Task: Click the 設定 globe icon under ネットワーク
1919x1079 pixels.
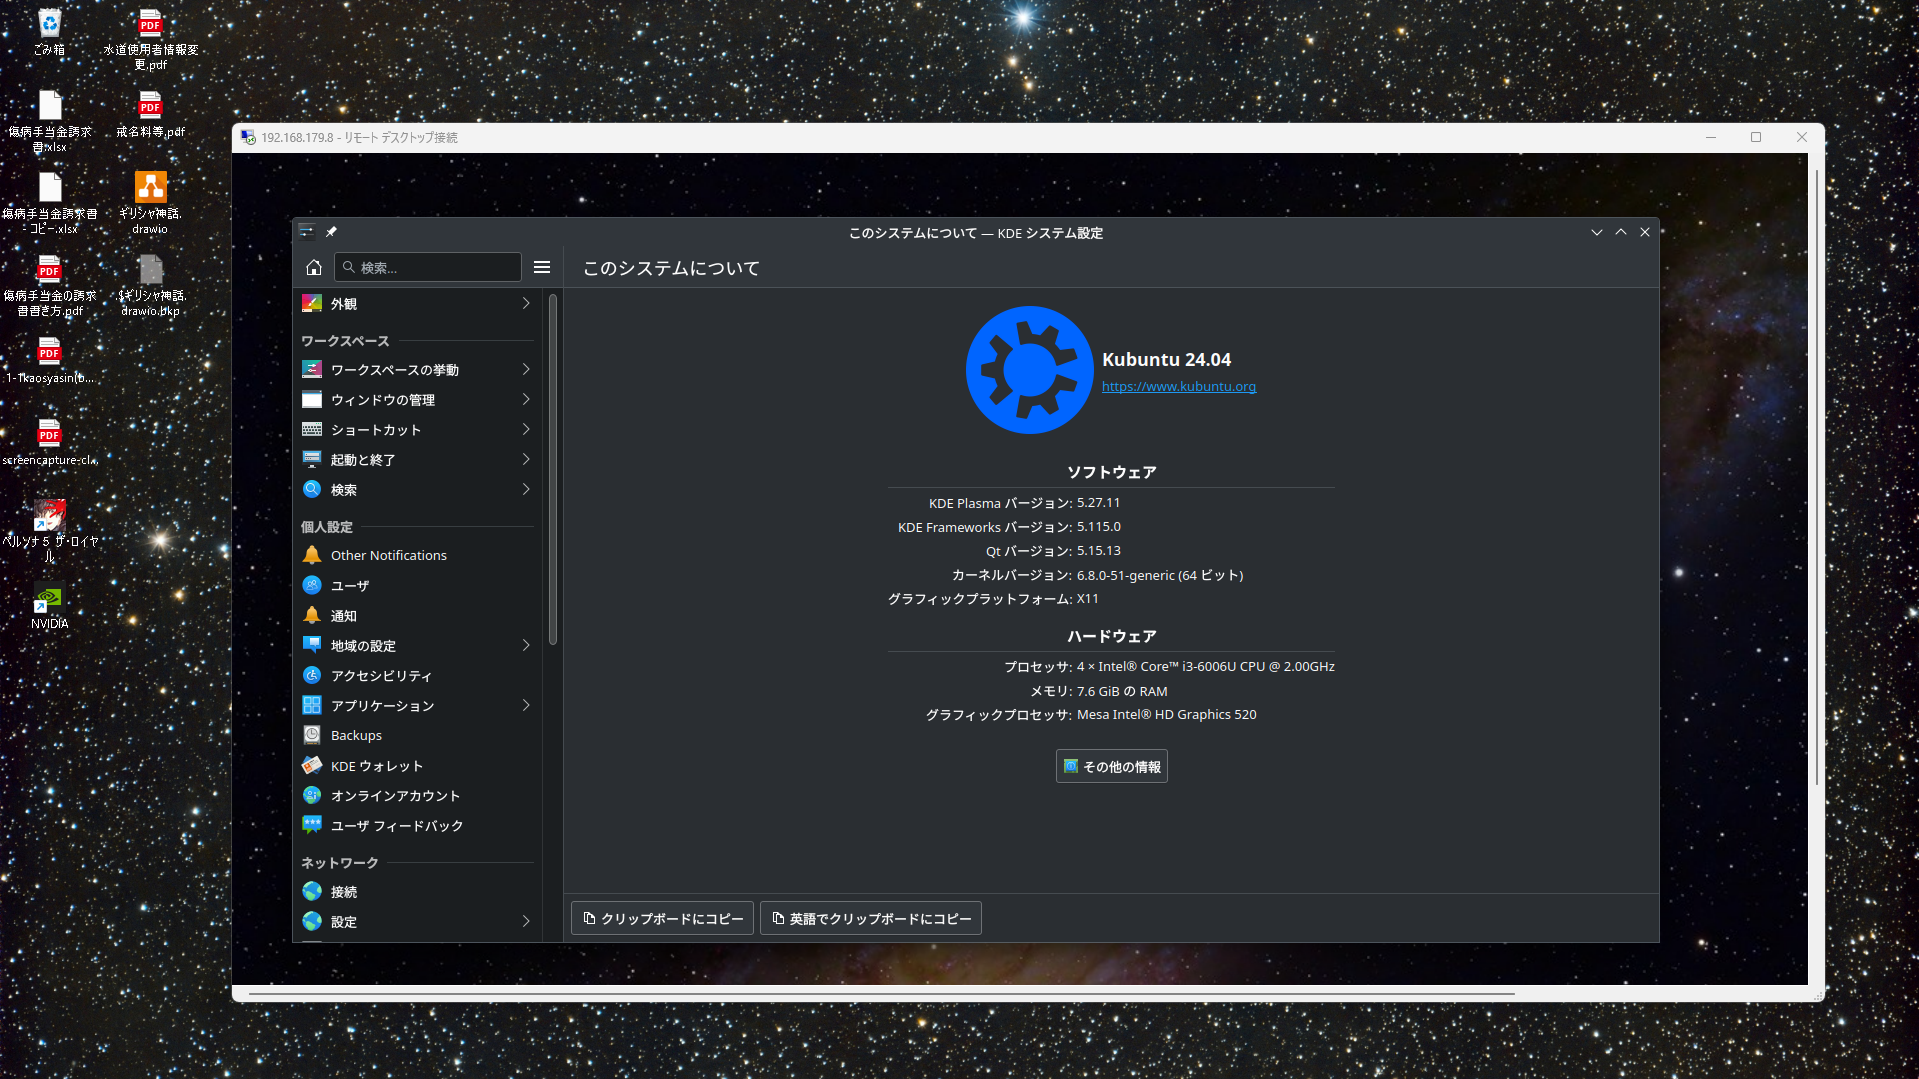Action: tap(312, 921)
